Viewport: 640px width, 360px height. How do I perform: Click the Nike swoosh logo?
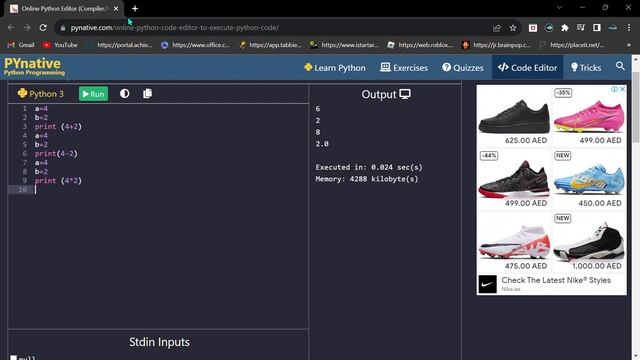(x=487, y=284)
